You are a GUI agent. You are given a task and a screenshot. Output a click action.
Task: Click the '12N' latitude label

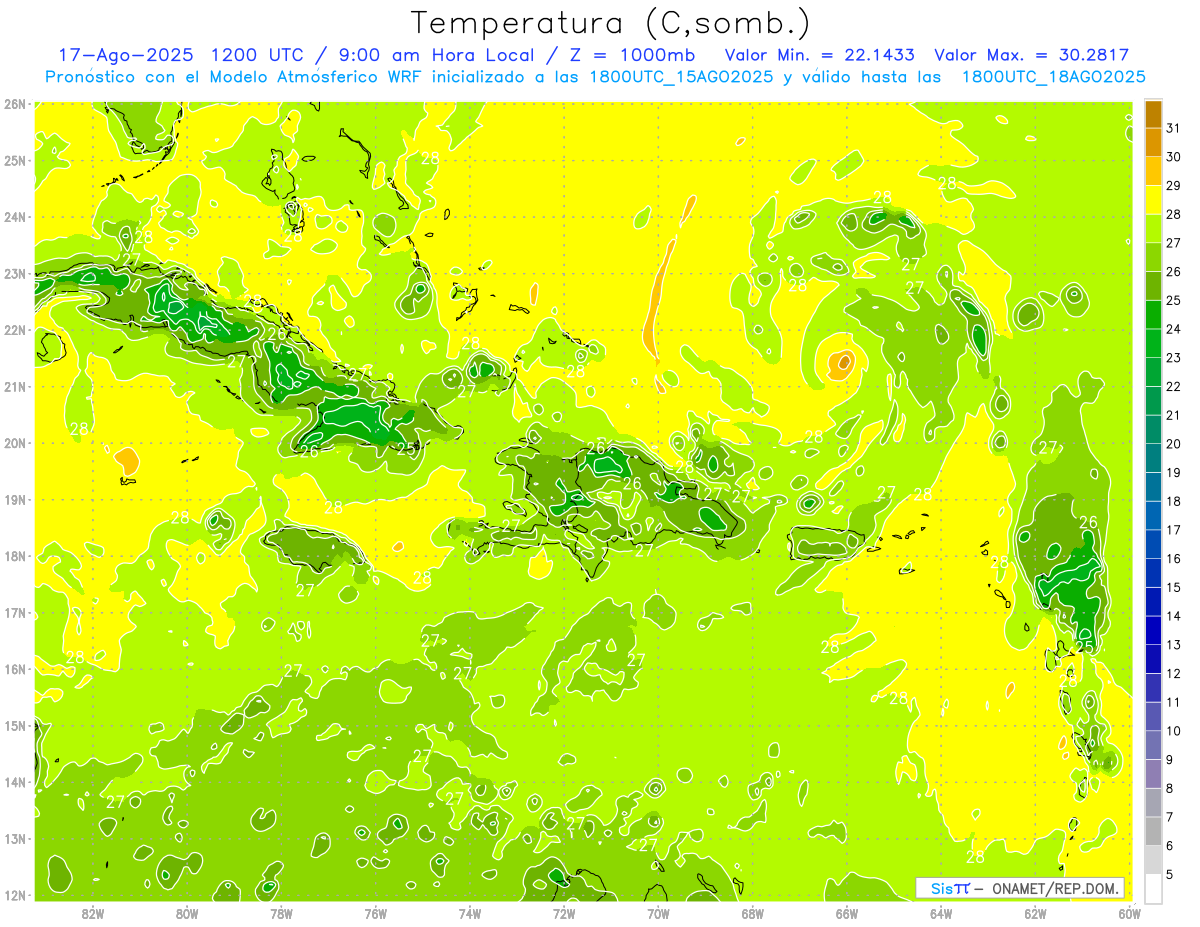pos(14,895)
